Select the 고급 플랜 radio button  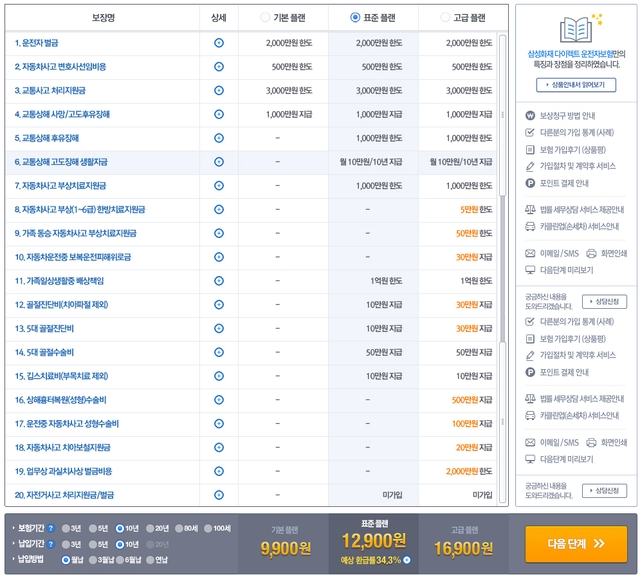click(446, 17)
